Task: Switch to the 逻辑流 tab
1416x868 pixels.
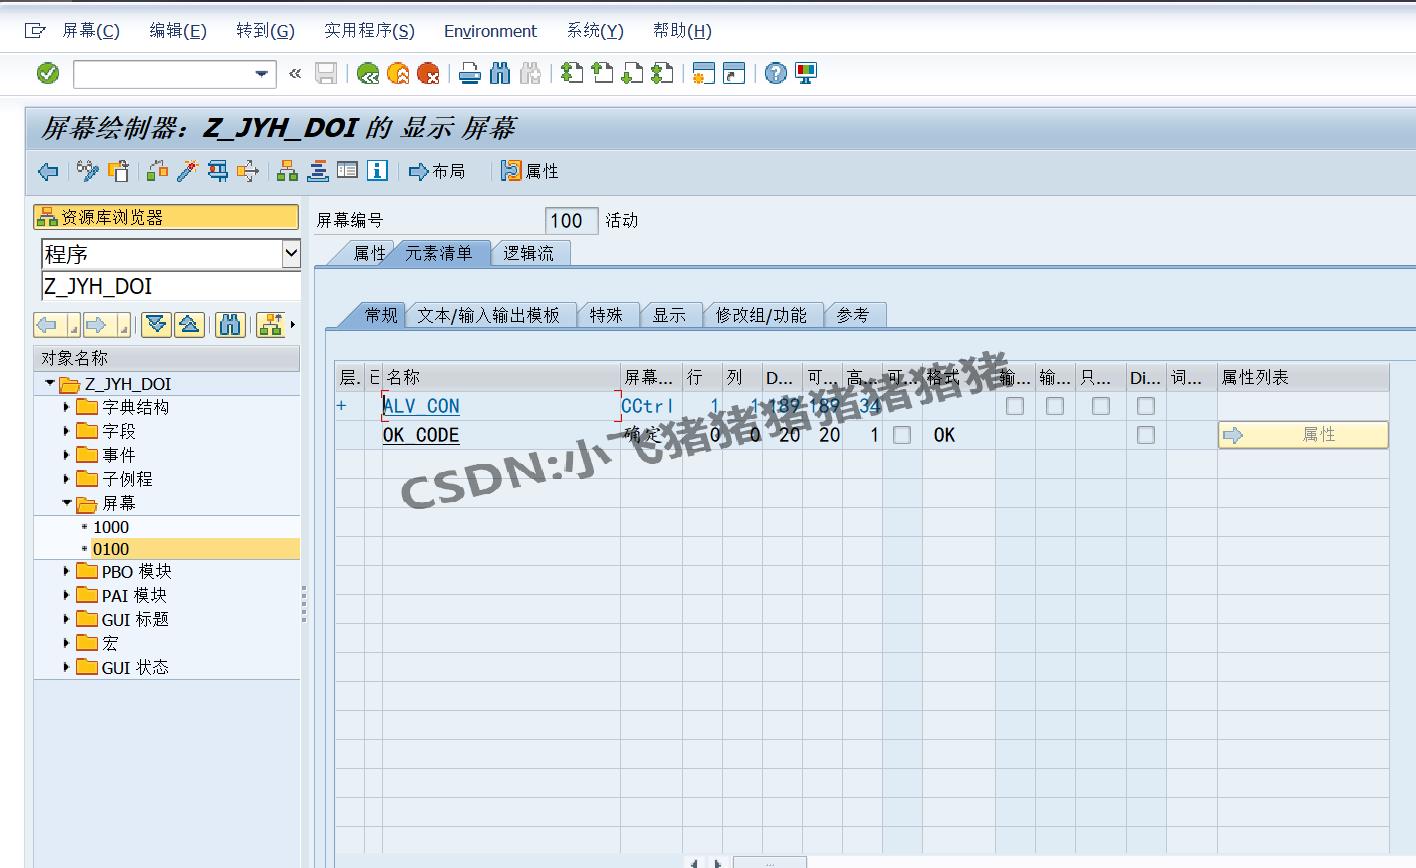Action: click(529, 253)
